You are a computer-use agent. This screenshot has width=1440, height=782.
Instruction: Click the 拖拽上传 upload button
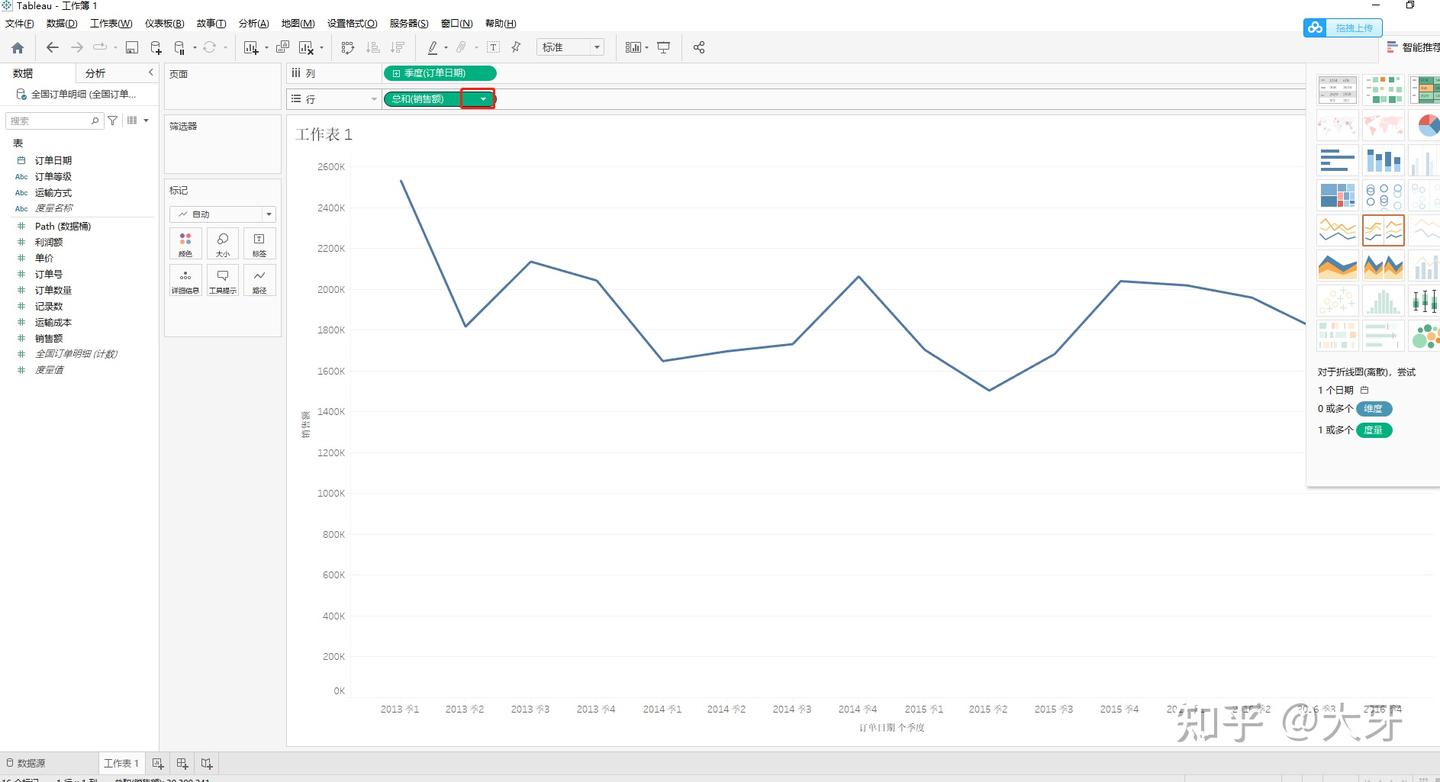1343,28
